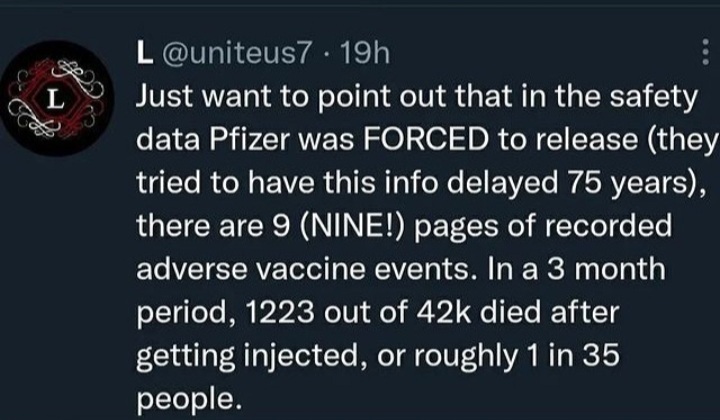Select the word FORCED in the tweet
The image size is (720, 420).
[426, 140]
